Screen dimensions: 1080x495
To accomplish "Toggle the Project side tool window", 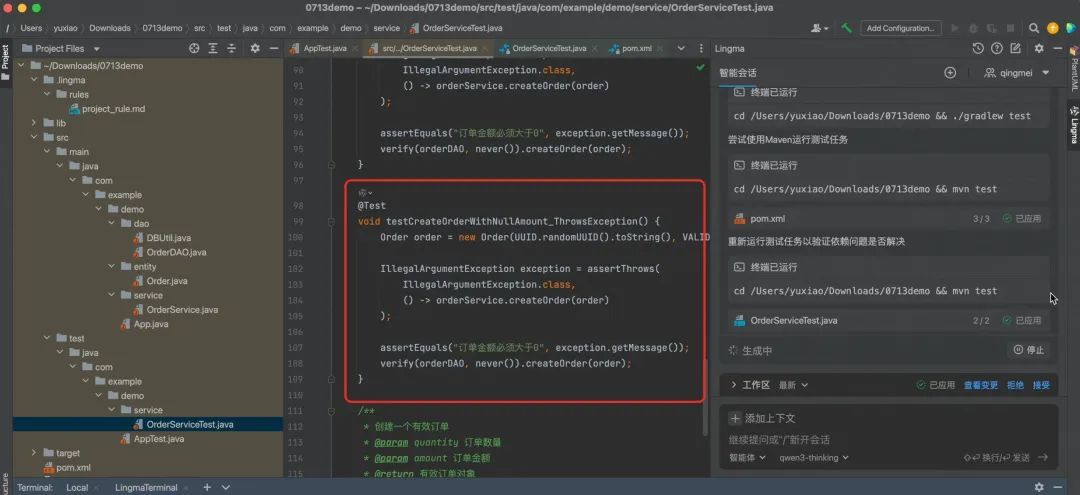I will pyautogui.click(x=6, y=62).
